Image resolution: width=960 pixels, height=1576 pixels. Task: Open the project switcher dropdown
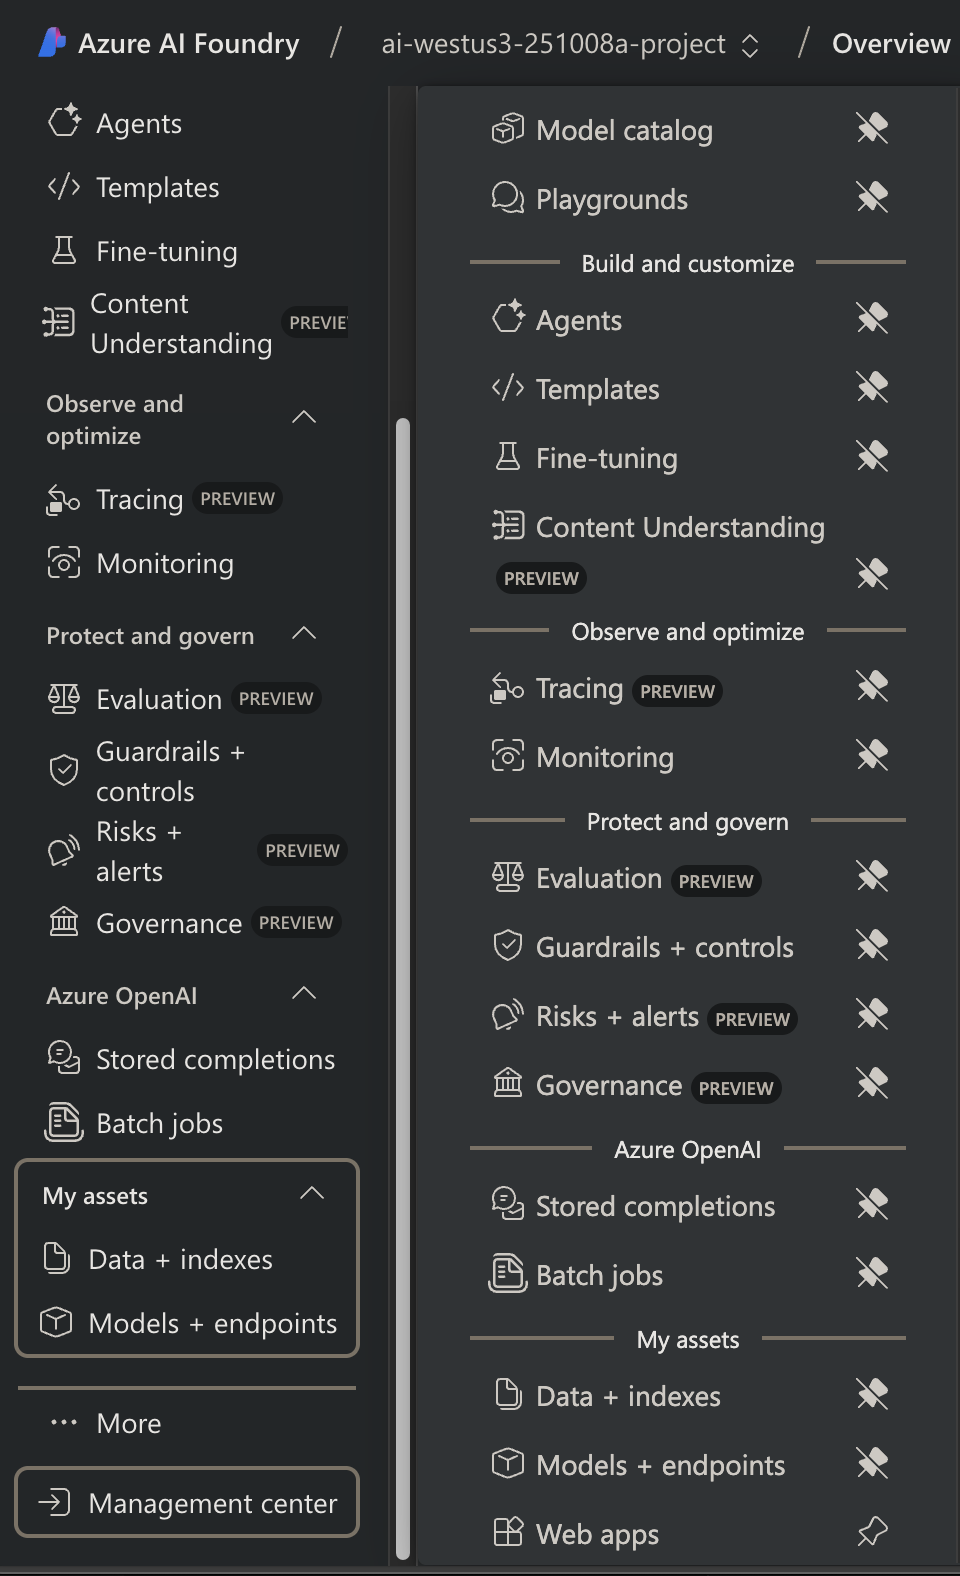tap(748, 44)
